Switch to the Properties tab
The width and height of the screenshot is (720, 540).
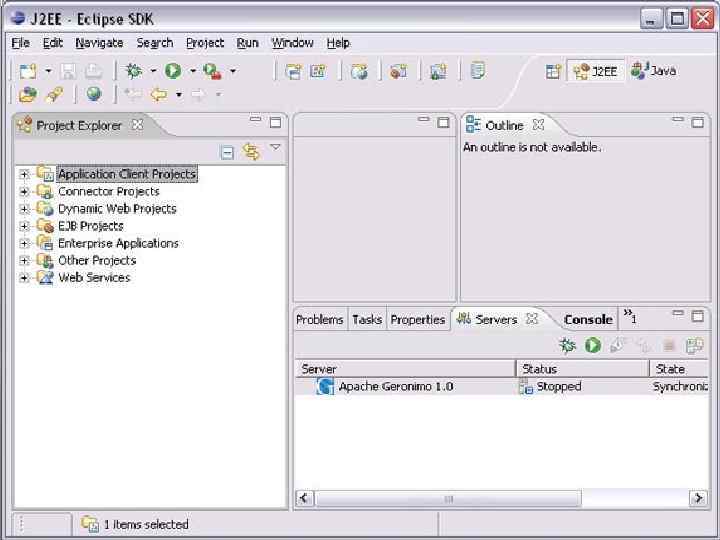418,320
